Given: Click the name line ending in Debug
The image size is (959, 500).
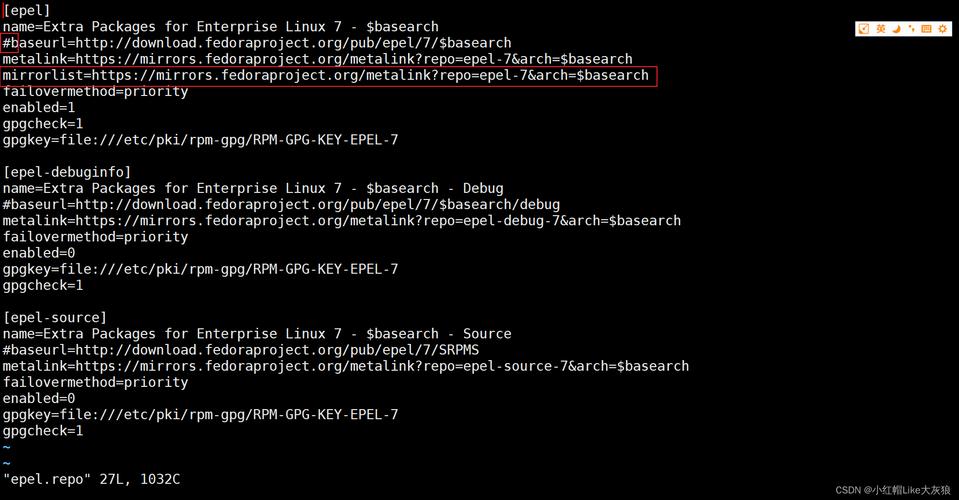Looking at the screenshot, I should click(253, 188).
